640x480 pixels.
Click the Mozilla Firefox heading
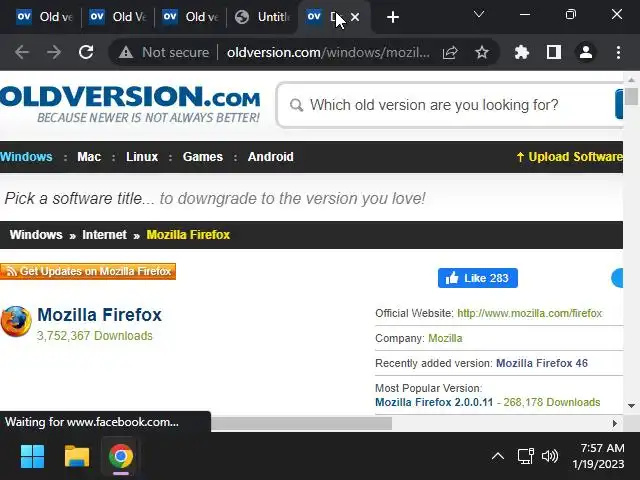pyautogui.click(x=100, y=315)
